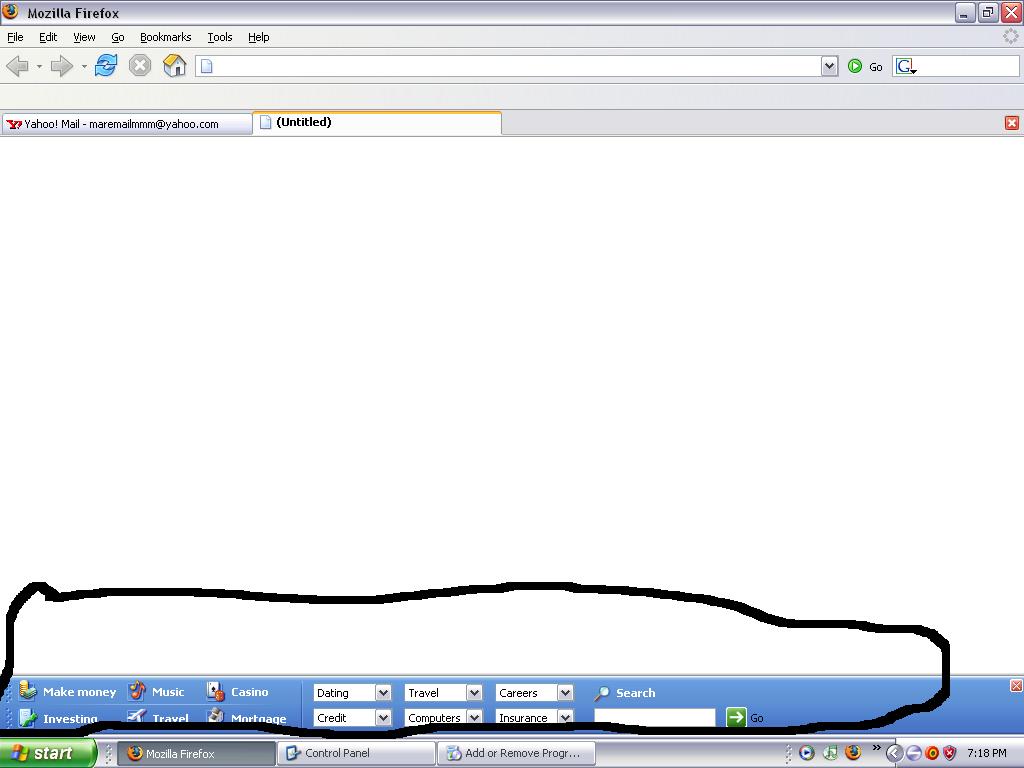Click the orange circle tray icon
Viewport: 1024px width, 768px height.
tap(932, 754)
